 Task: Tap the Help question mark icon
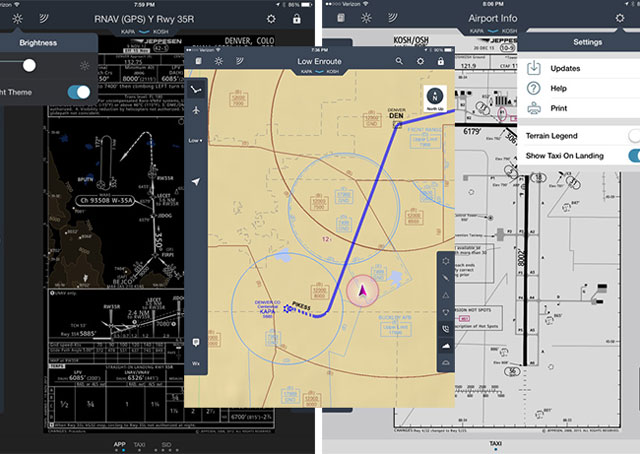(533, 88)
